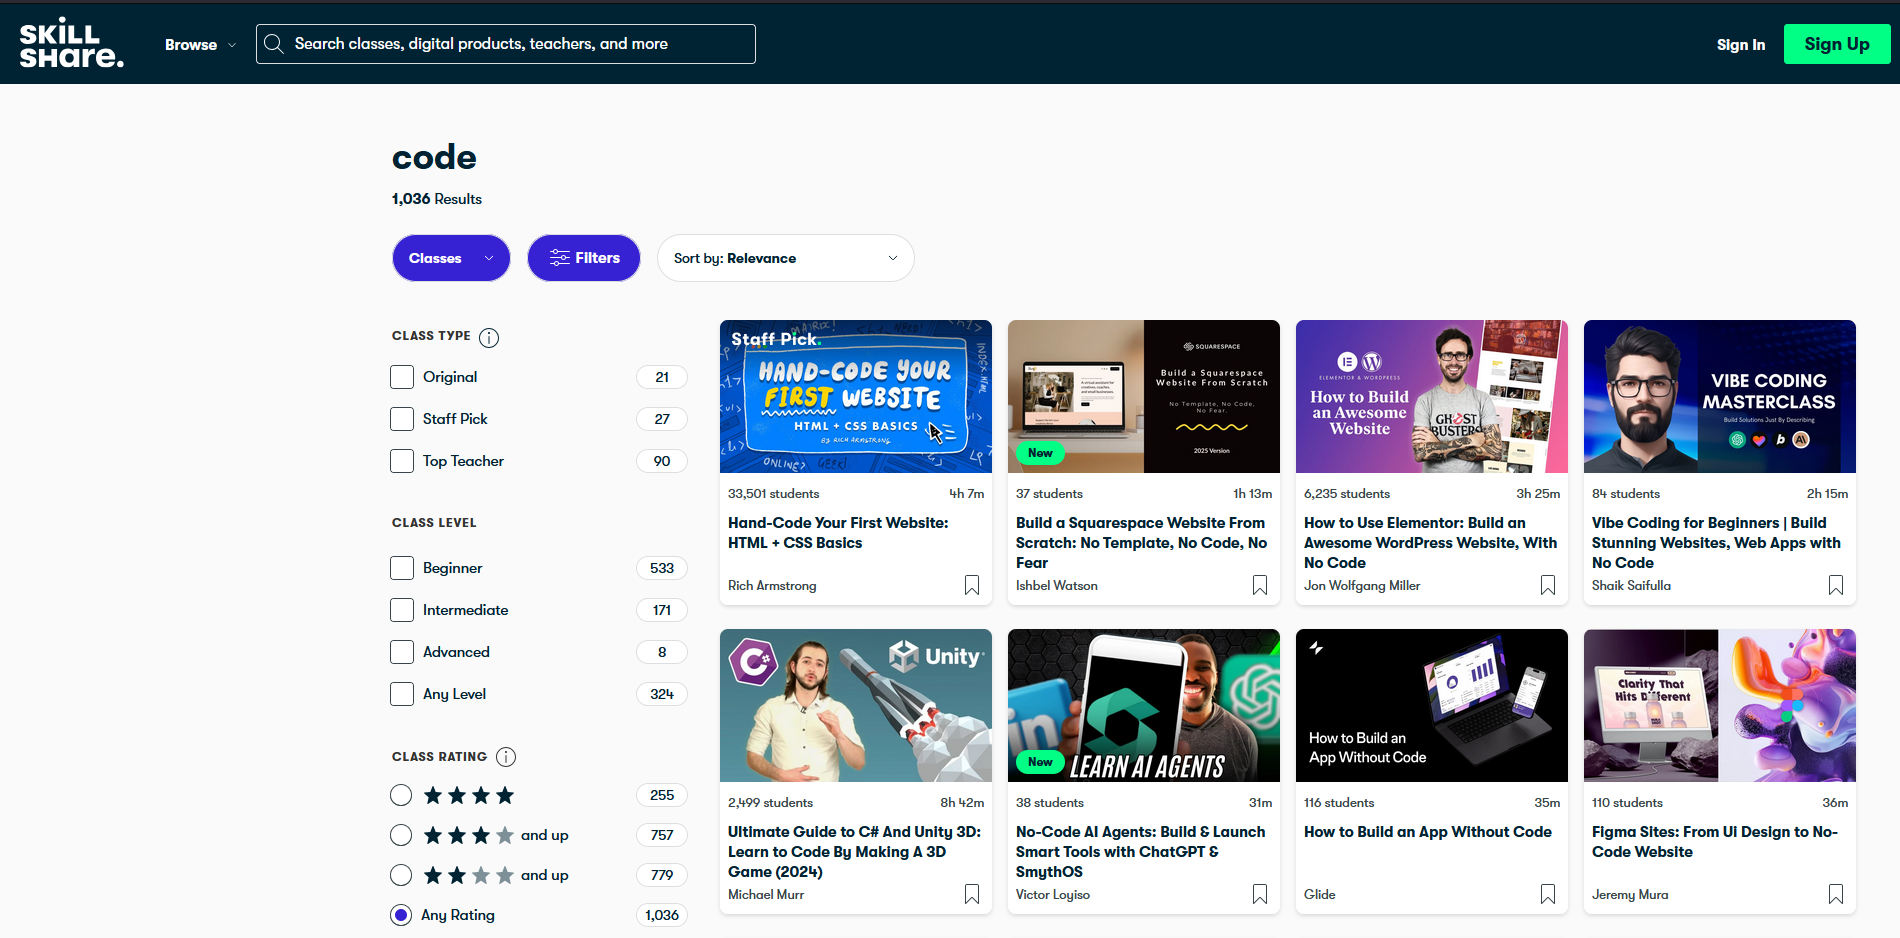Screen dimensions: 1900x938
Task: Click the 1,036 Results count text
Action: [437, 199]
